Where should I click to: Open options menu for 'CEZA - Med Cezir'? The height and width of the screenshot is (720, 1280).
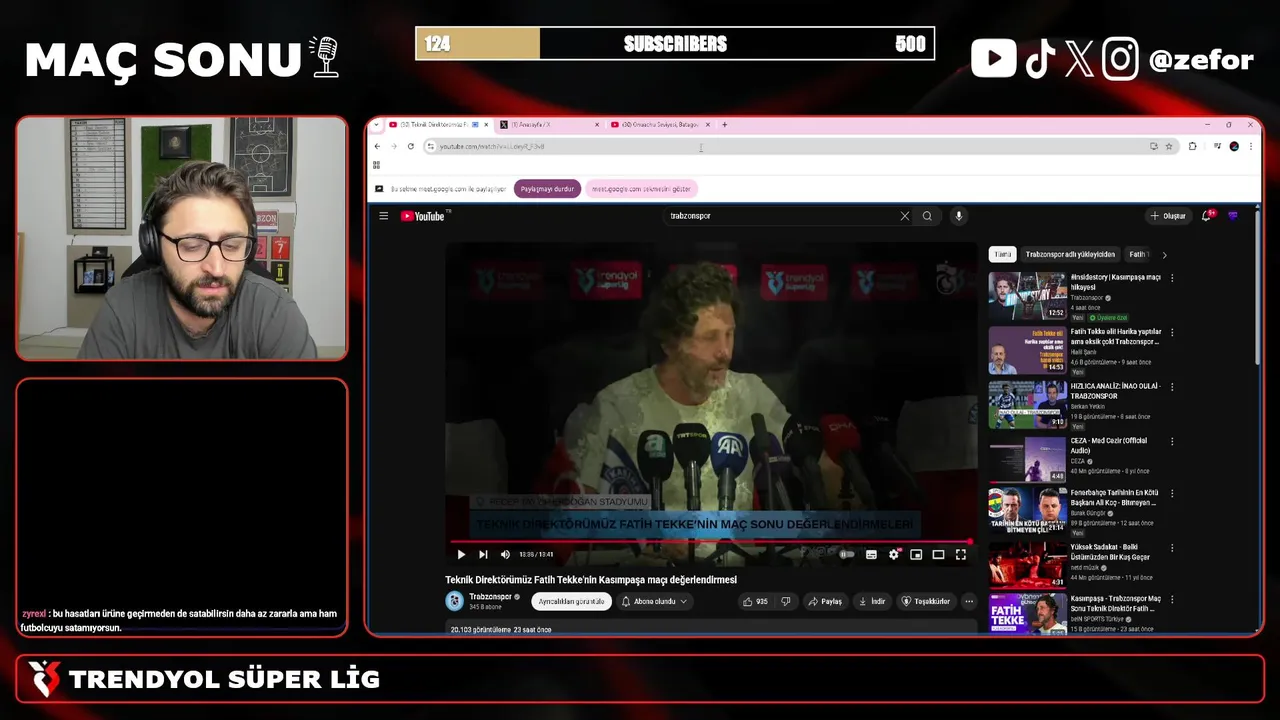coord(1172,441)
